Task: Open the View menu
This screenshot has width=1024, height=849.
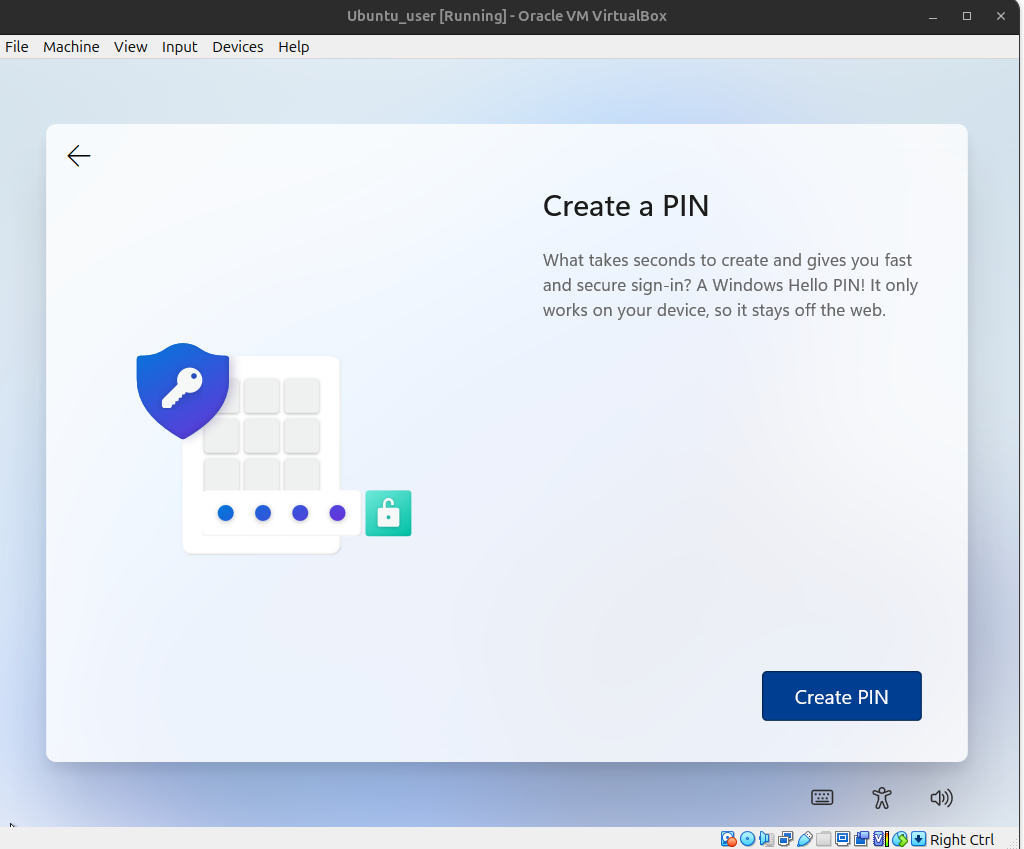Action: click(131, 47)
